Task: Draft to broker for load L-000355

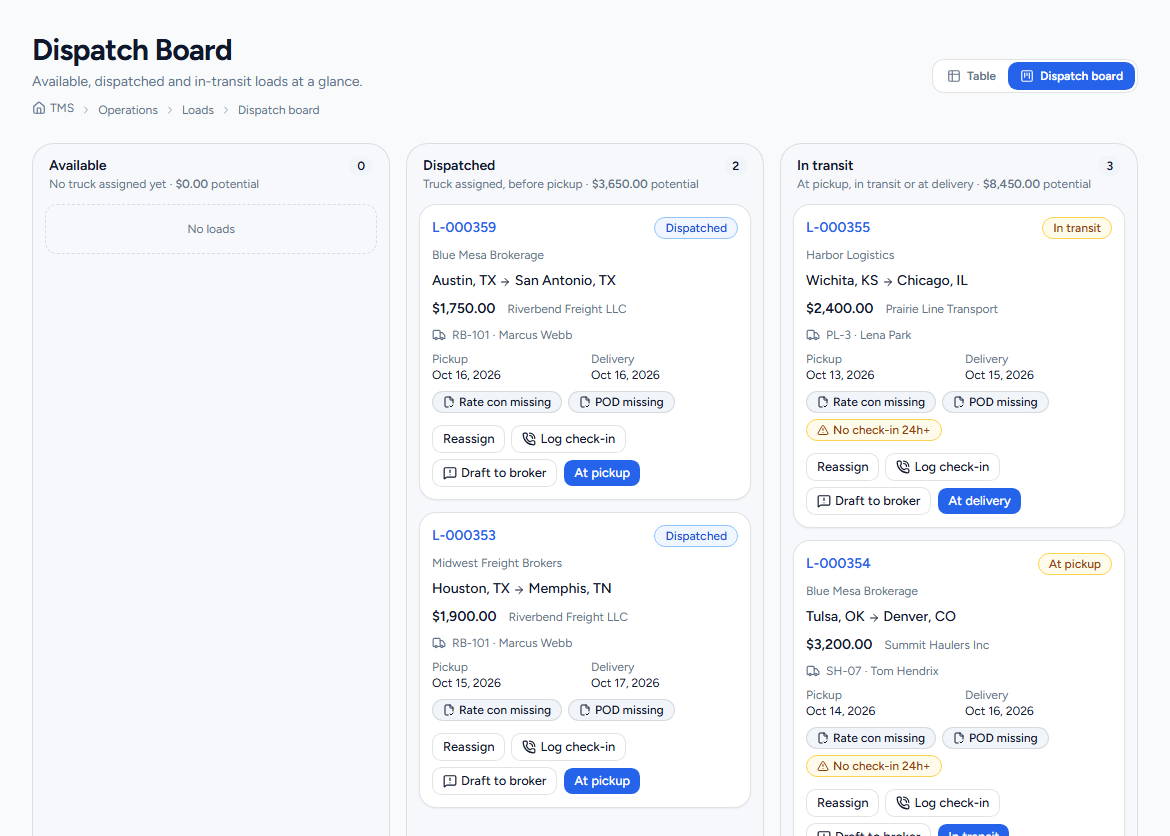Action: (x=869, y=501)
